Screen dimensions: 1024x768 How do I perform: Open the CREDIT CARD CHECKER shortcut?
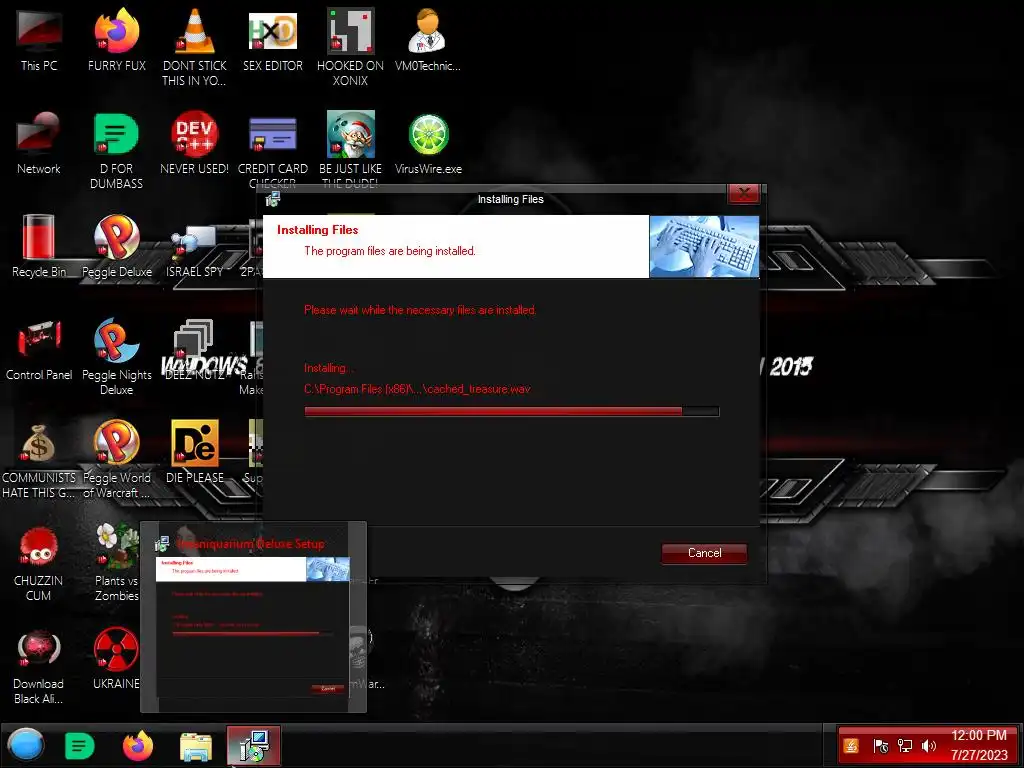point(273,149)
